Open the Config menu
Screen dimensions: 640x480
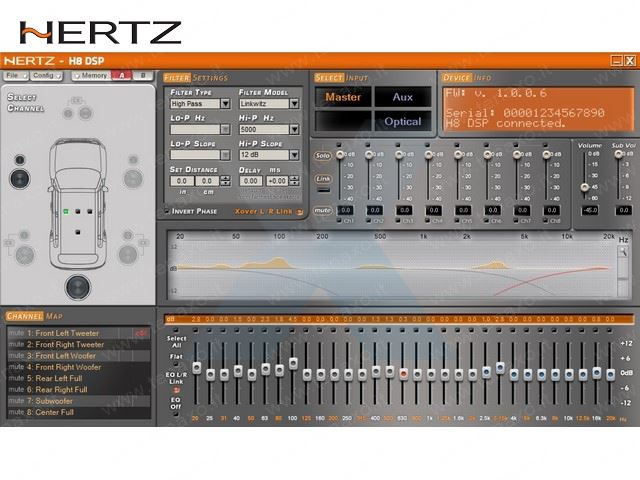click(46, 76)
